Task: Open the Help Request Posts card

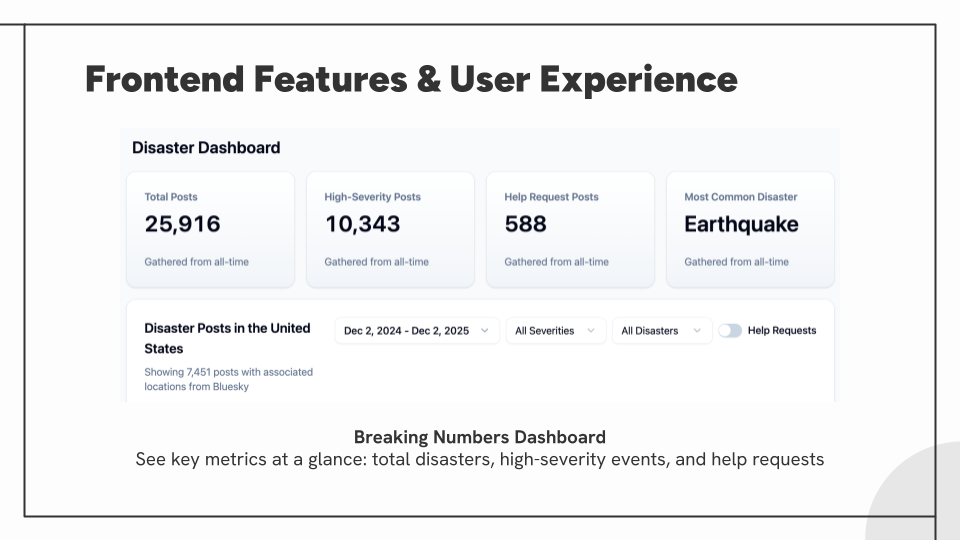Action: pyautogui.click(x=570, y=230)
